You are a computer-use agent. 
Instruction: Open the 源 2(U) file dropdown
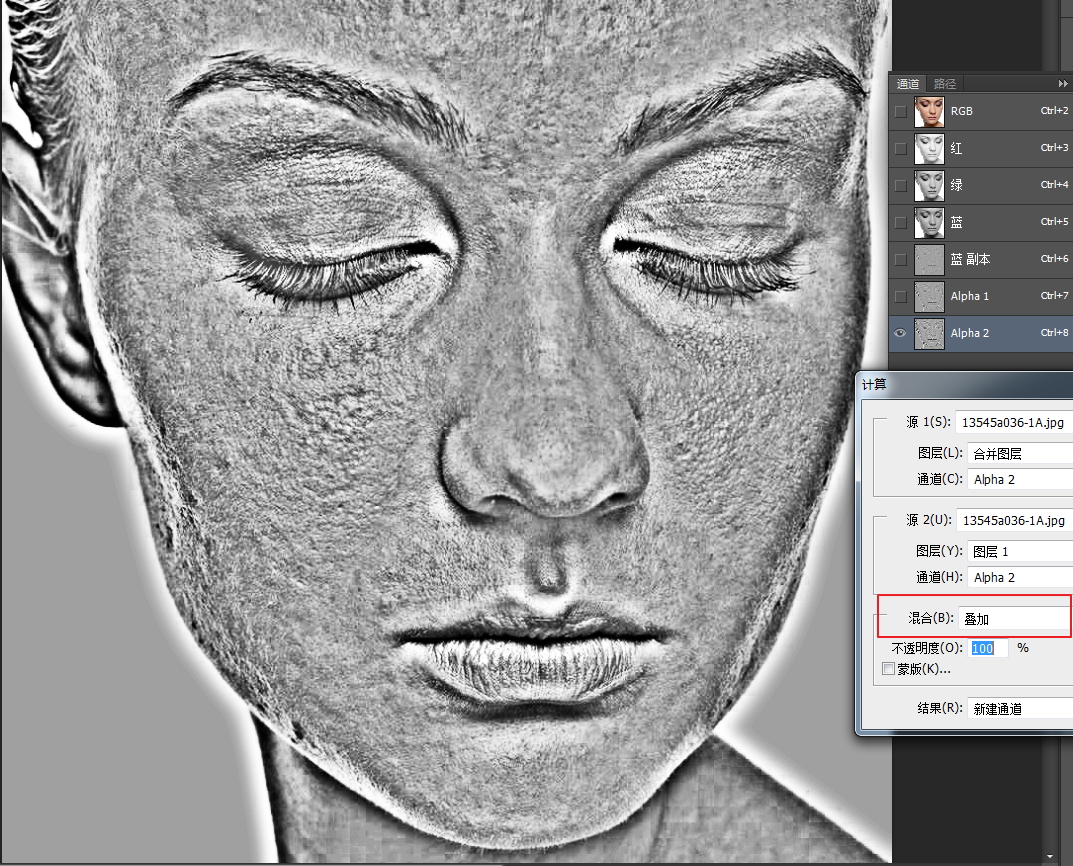[x=1015, y=521]
